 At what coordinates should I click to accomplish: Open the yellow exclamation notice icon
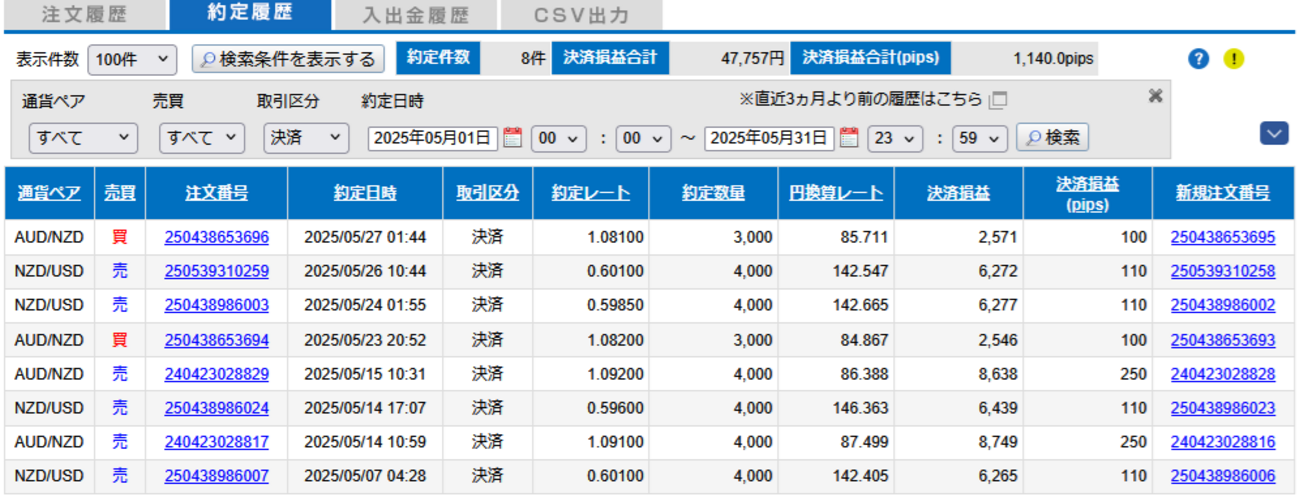1233,59
